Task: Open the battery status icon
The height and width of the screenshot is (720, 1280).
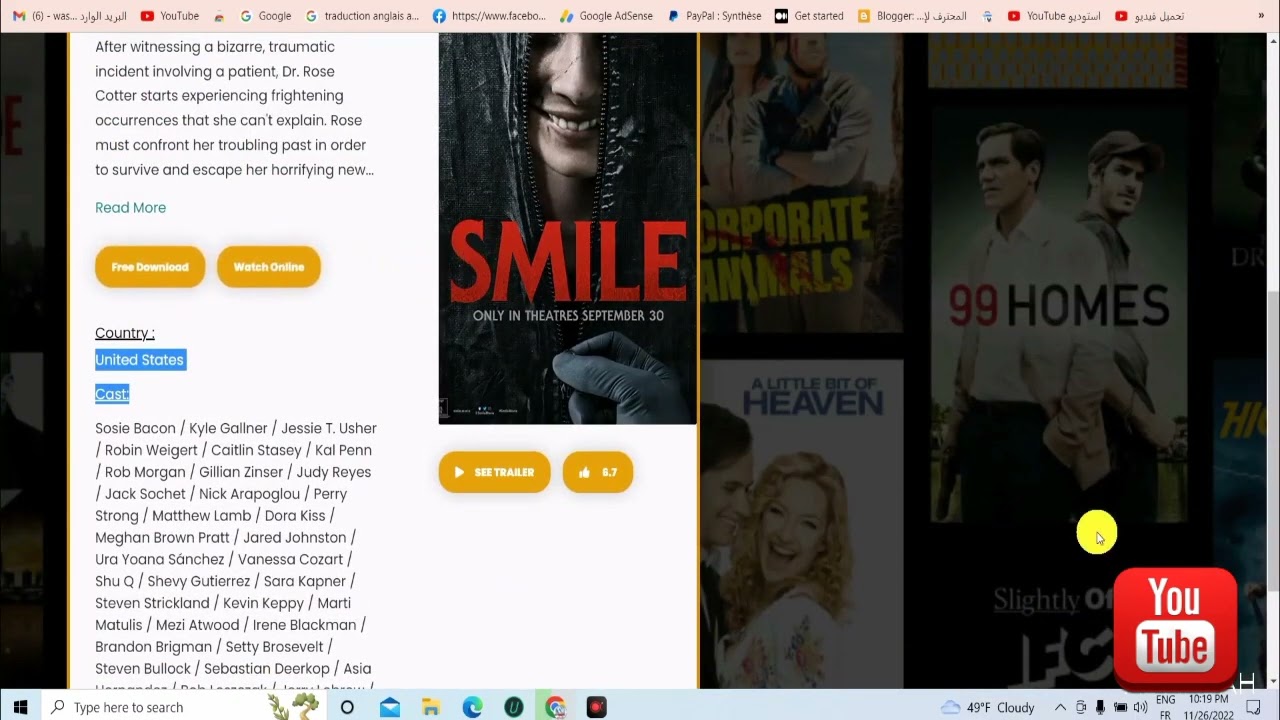Action: tap(1120, 707)
